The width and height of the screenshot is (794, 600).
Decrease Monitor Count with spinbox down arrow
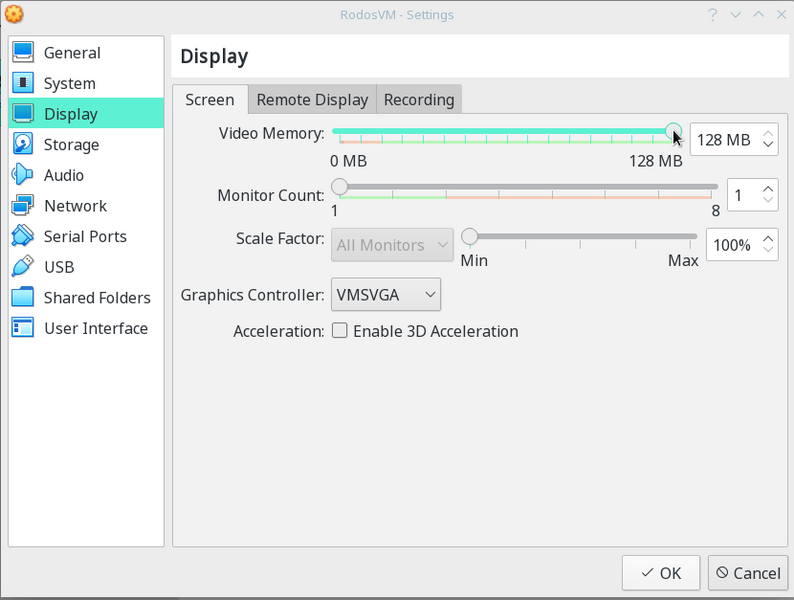pyautogui.click(x=767, y=202)
